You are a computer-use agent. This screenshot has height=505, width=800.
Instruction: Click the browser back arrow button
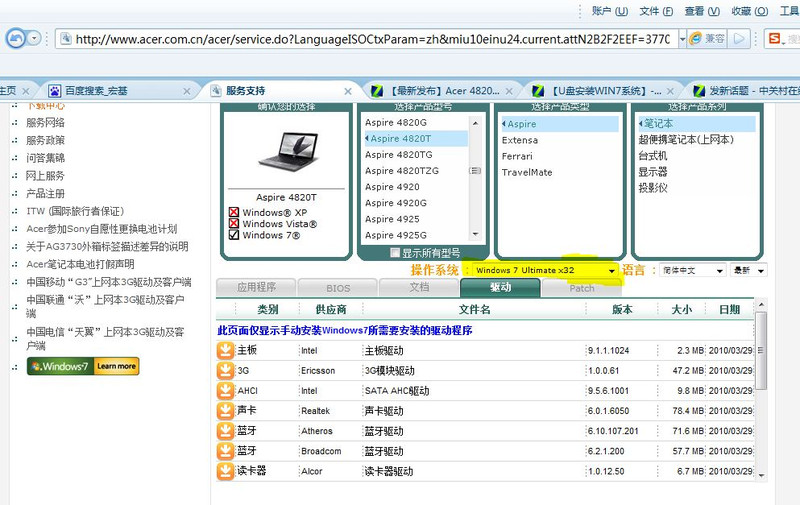16,38
